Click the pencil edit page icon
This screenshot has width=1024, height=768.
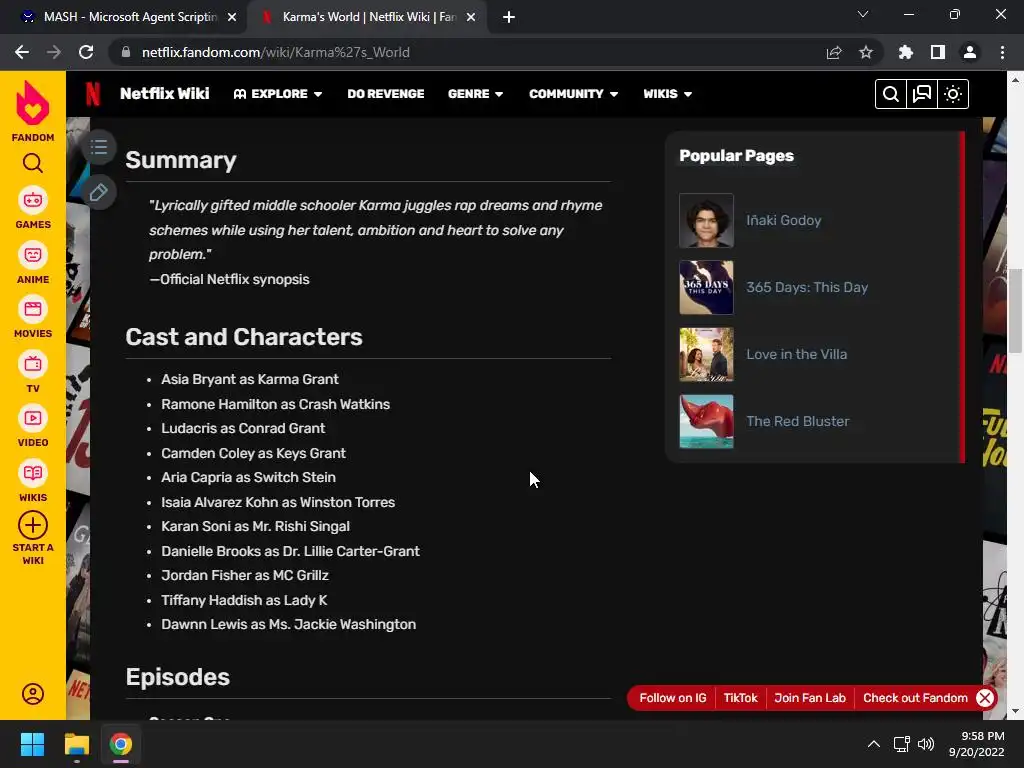[x=99, y=193]
